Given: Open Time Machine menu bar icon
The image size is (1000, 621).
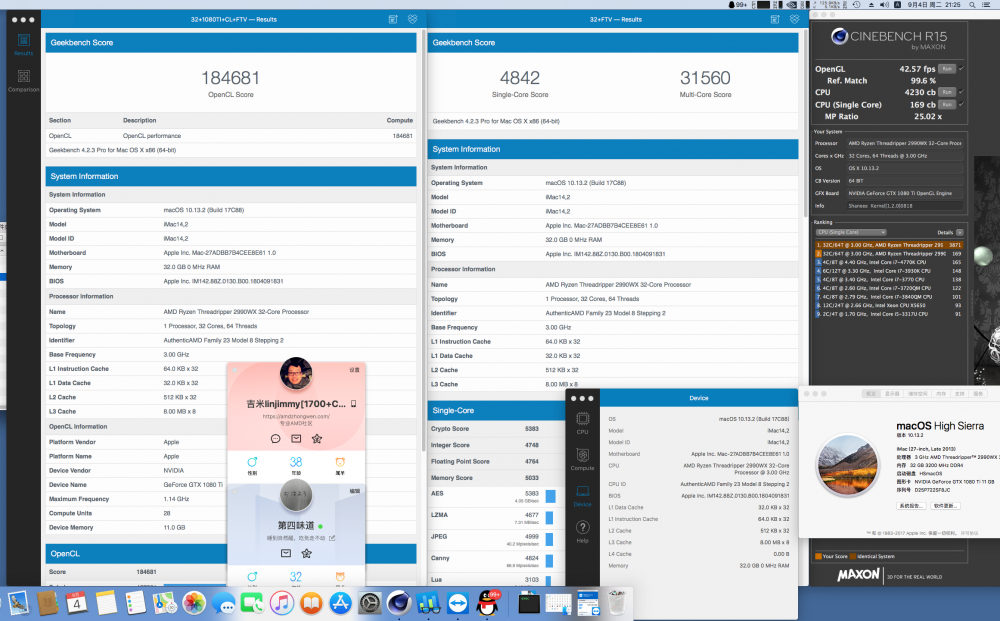Looking at the screenshot, I should pyautogui.click(x=857, y=4).
